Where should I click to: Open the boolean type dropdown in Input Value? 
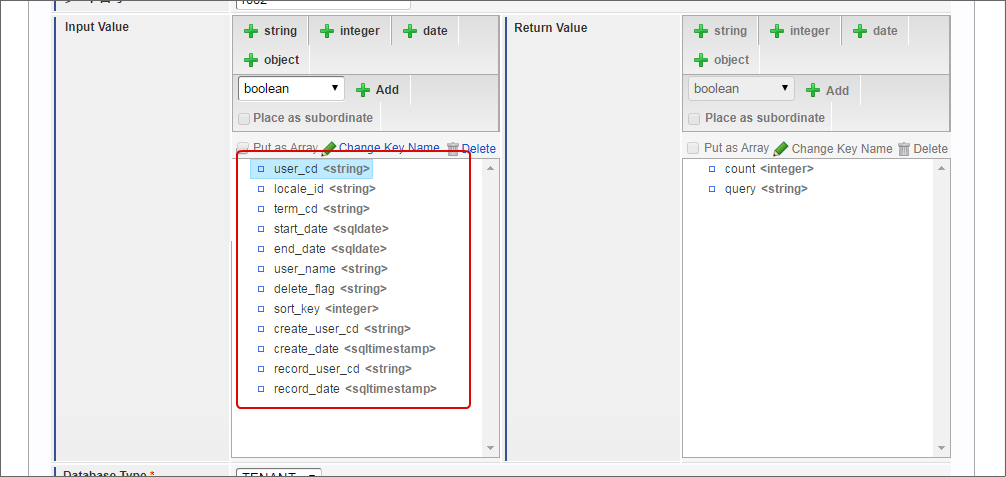[x=291, y=89]
